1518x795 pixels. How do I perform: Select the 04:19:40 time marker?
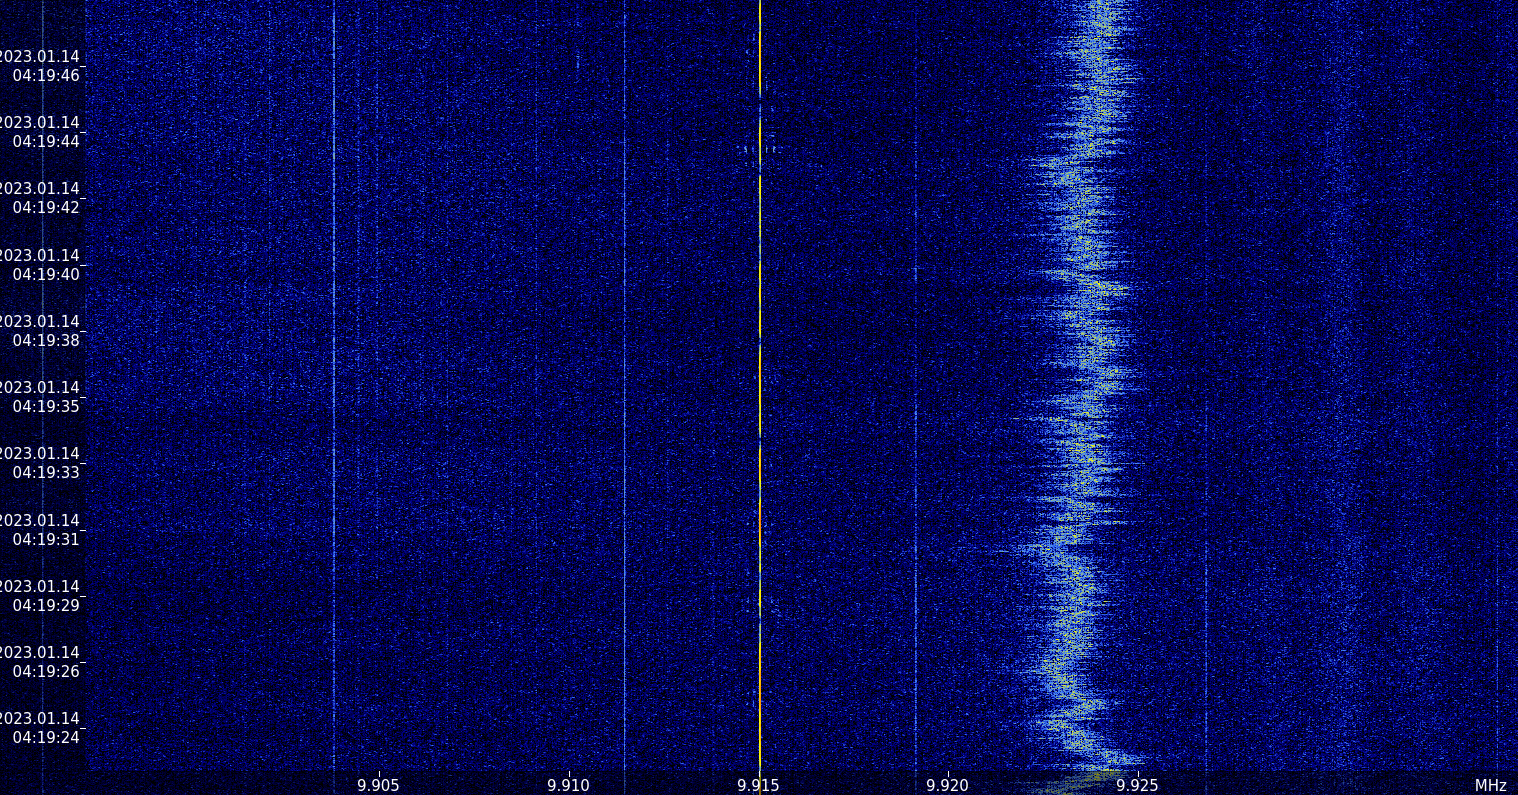[45, 274]
